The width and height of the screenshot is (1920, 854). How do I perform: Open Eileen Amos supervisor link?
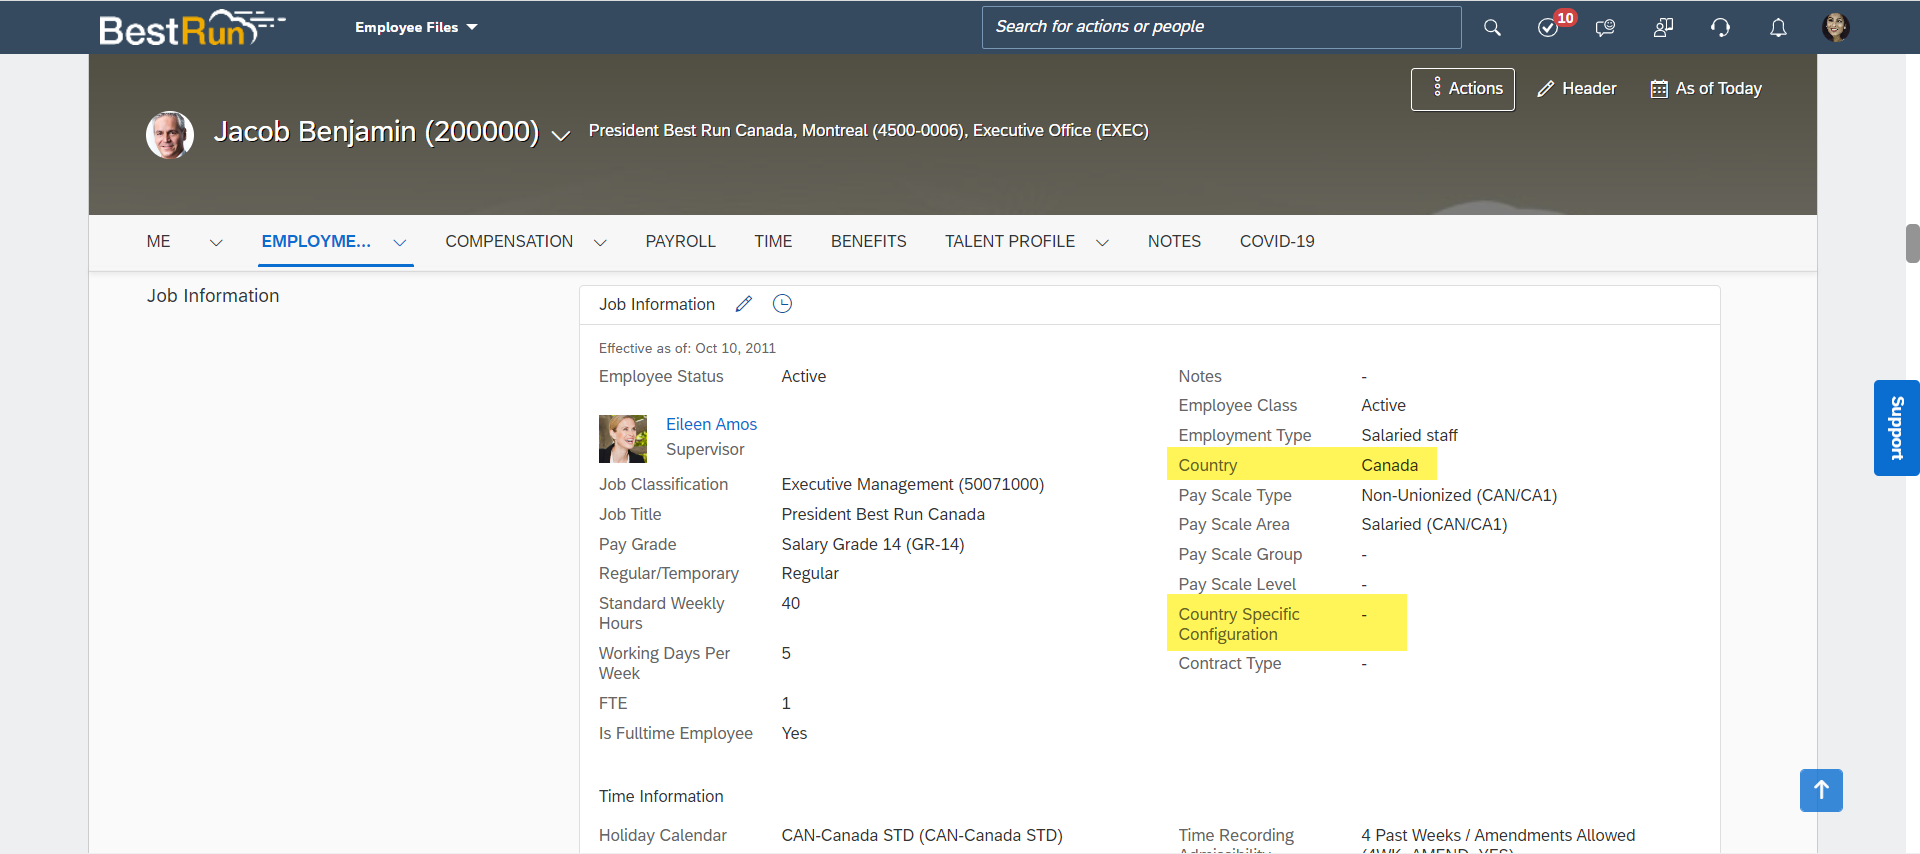(711, 424)
